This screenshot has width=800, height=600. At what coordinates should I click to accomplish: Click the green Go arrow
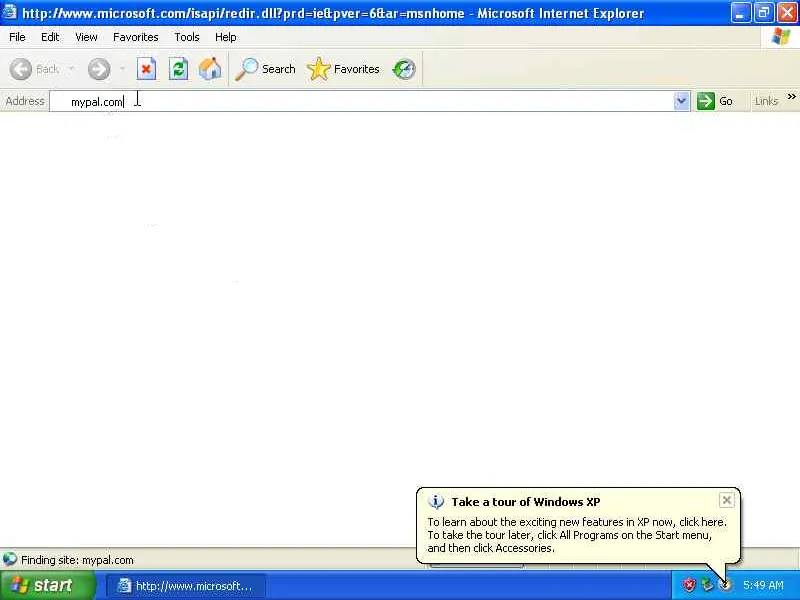coord(706,101)
